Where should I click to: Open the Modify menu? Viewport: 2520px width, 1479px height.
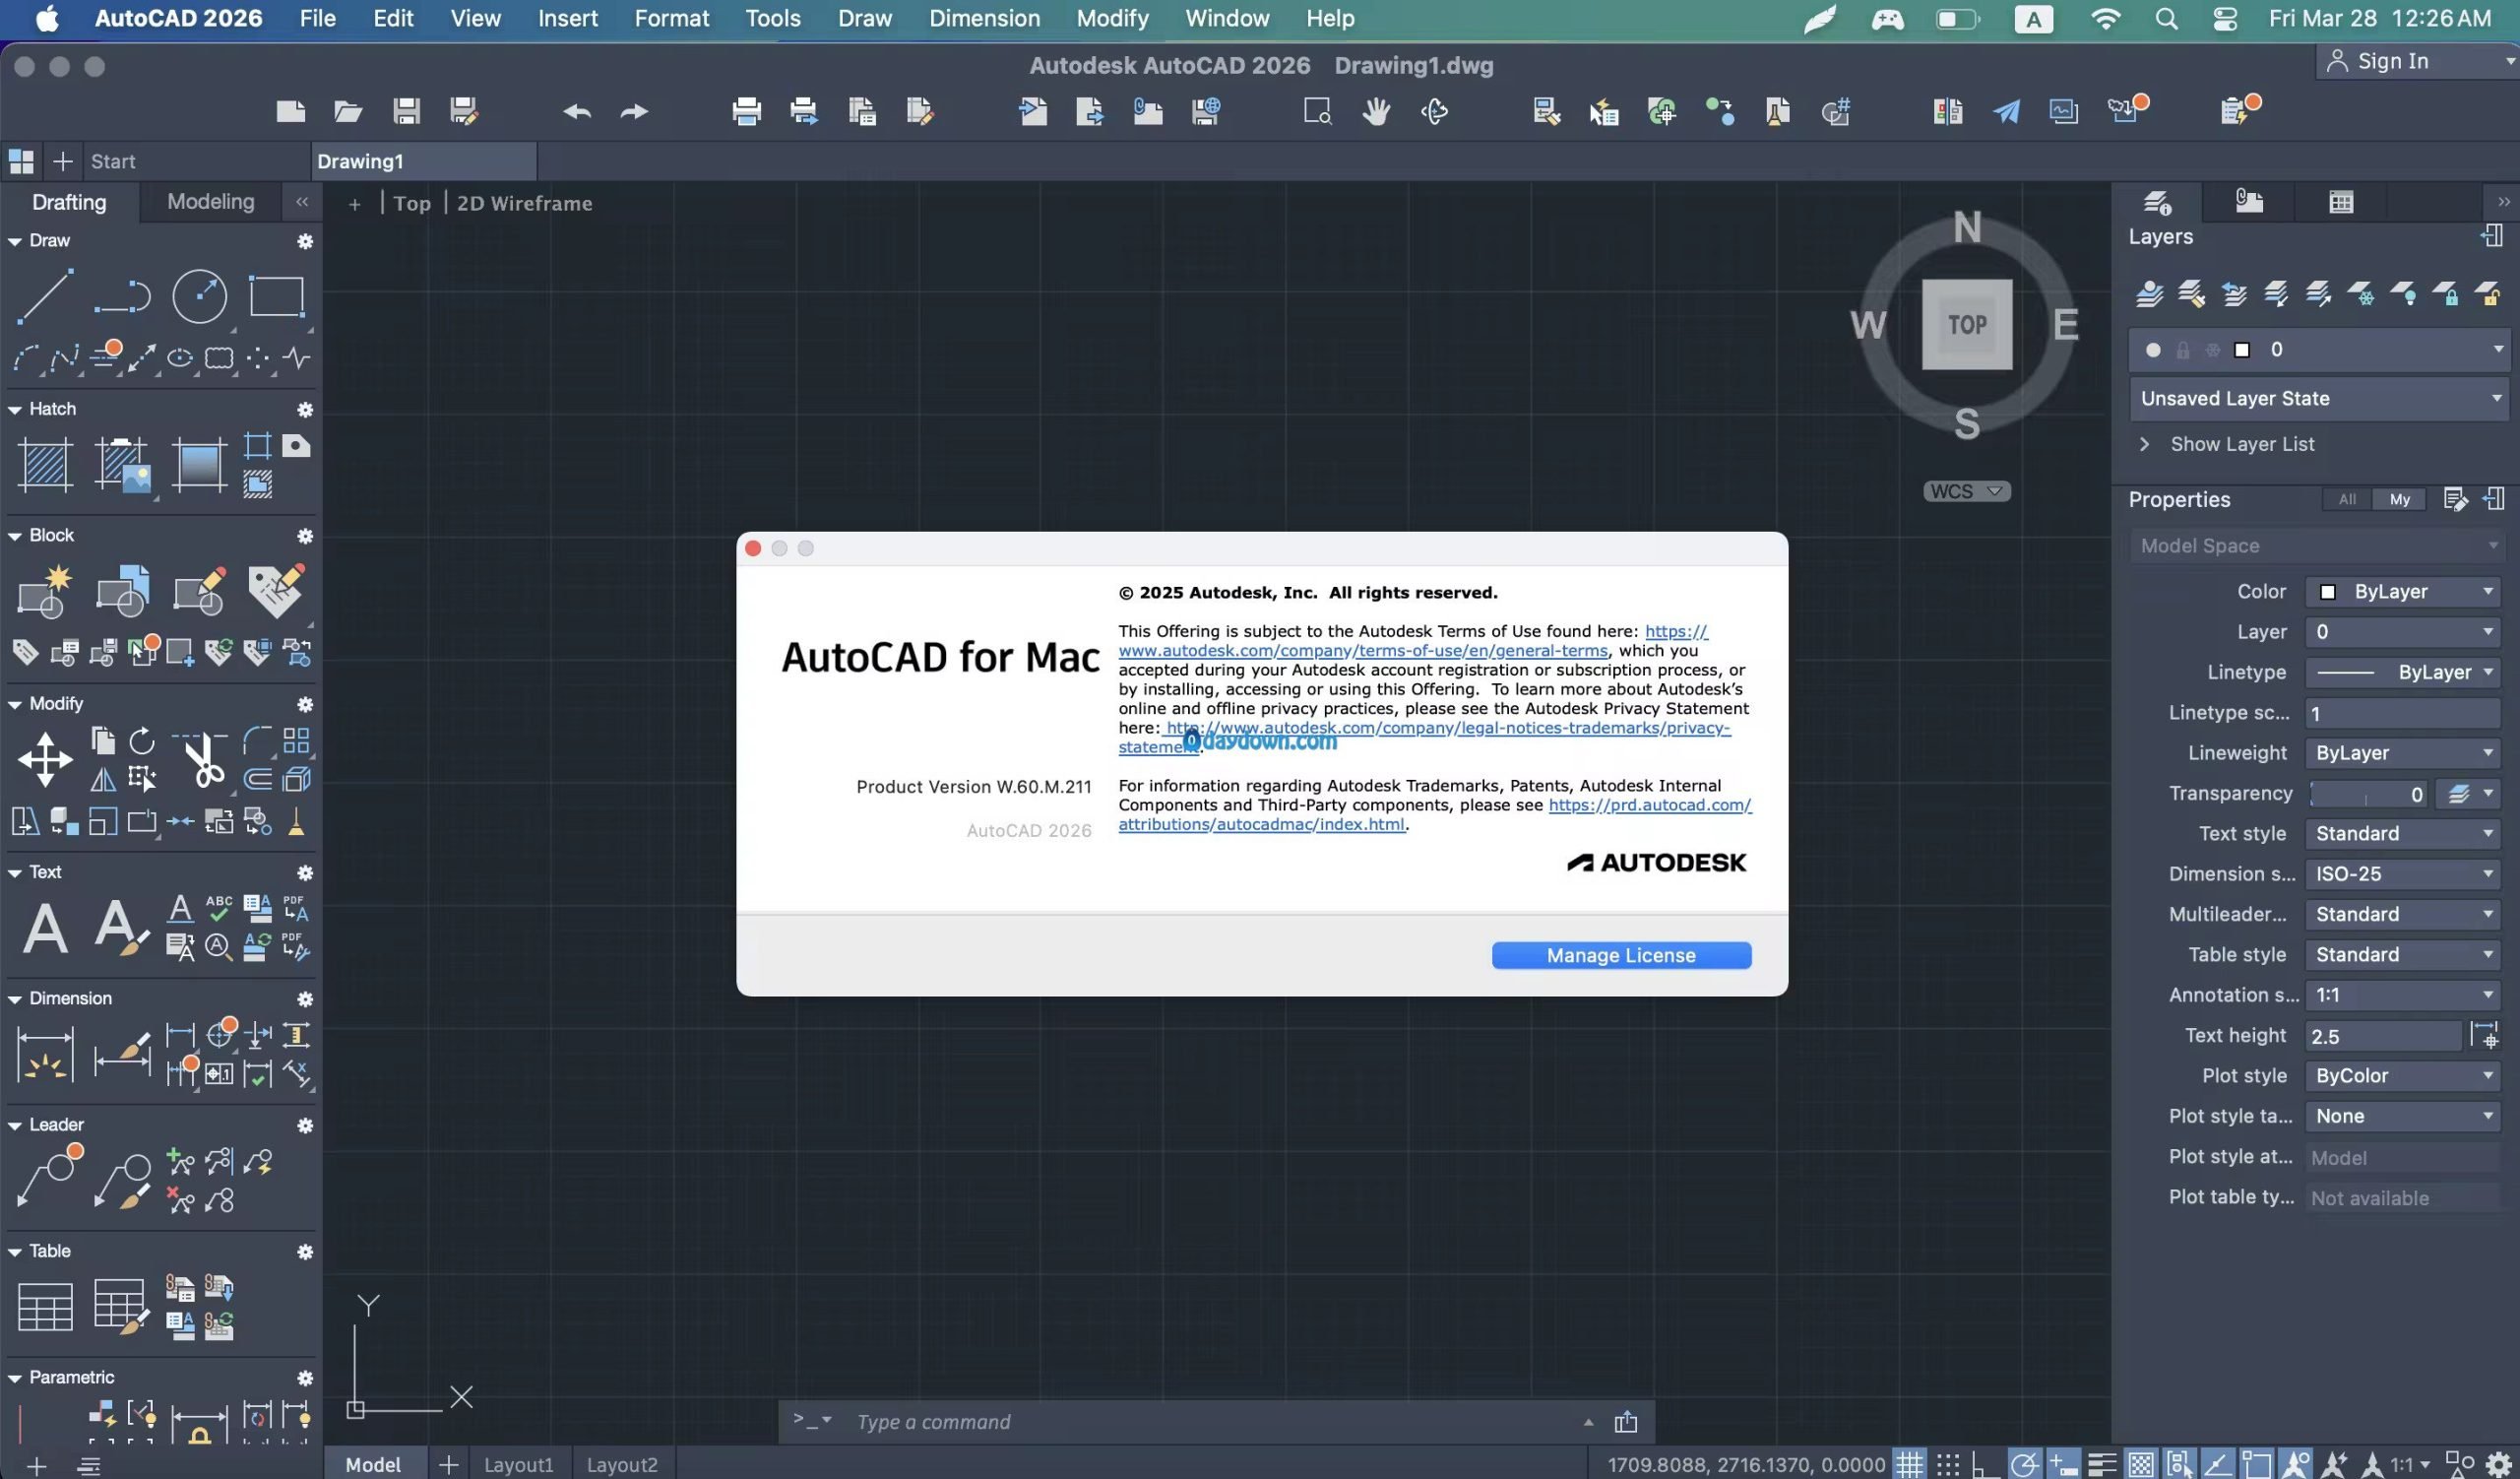(1112, 18)
